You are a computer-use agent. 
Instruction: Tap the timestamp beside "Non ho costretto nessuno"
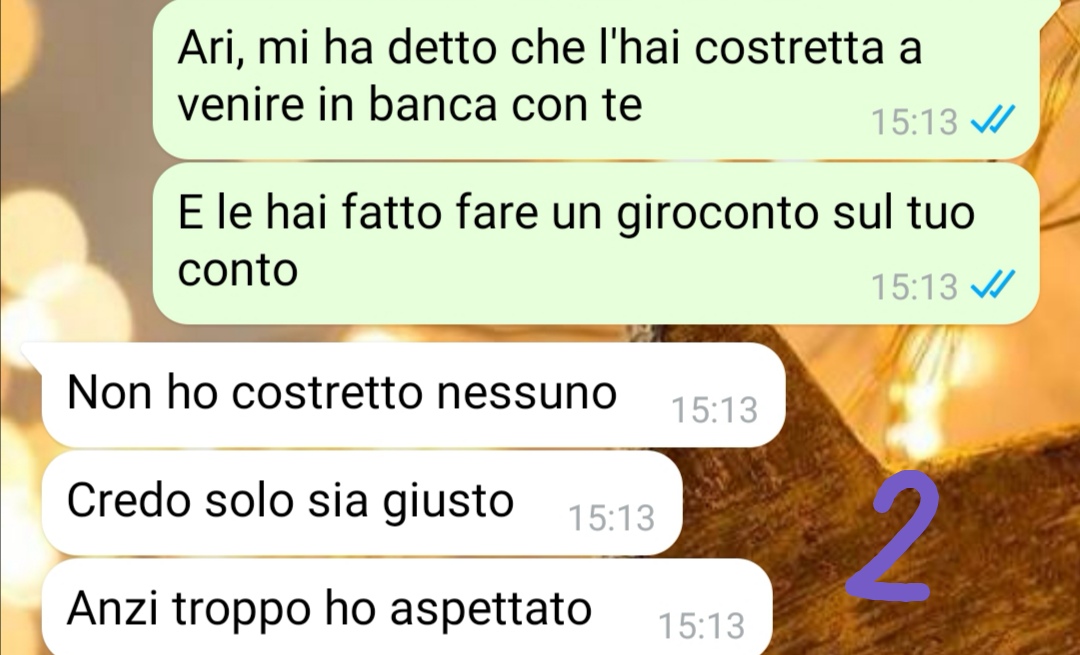(x=714, y=410)
